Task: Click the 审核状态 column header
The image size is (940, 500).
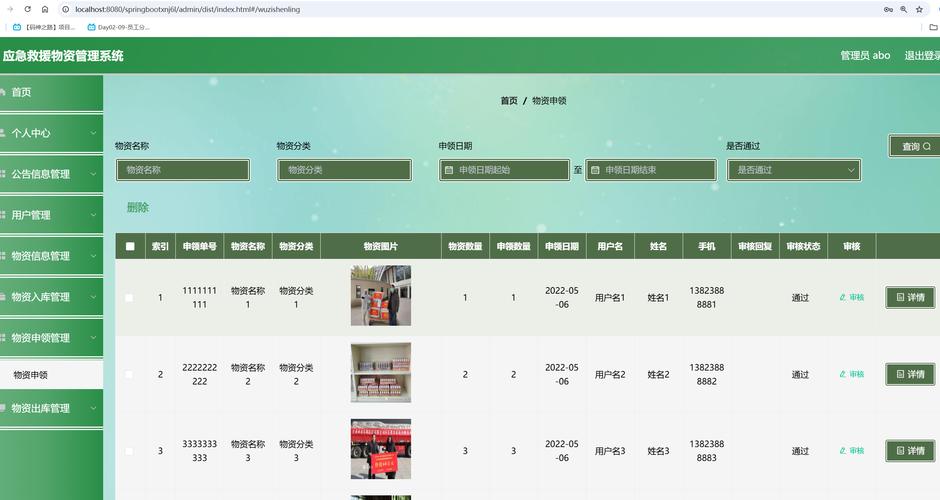Action: coord(803,246)
